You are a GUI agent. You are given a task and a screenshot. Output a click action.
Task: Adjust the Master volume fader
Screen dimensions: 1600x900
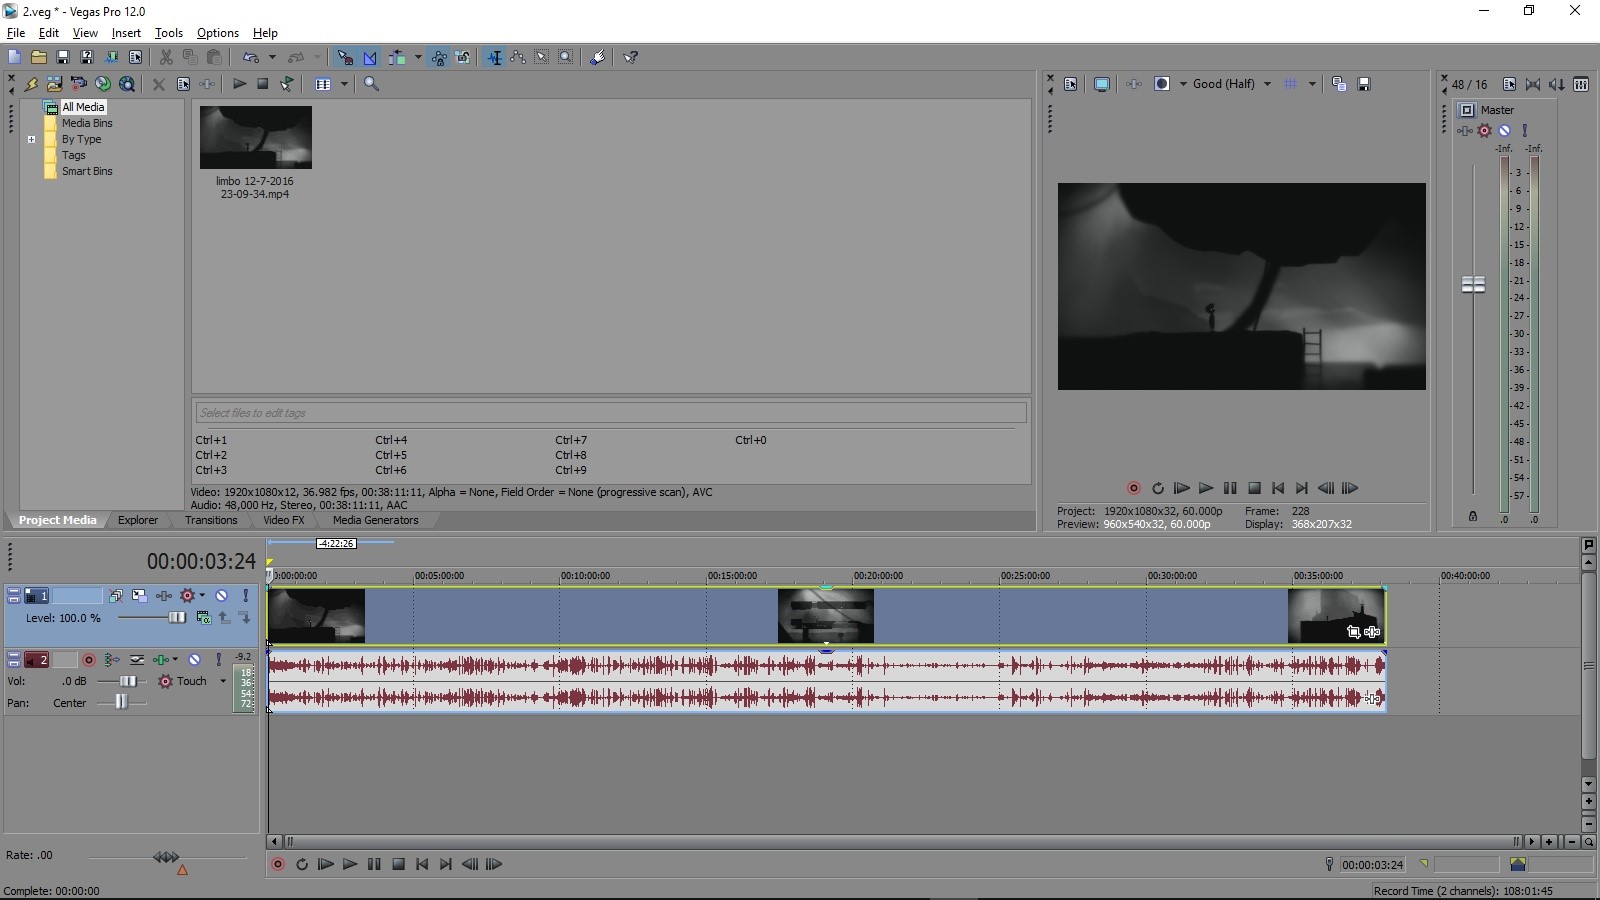[1473, 285]
